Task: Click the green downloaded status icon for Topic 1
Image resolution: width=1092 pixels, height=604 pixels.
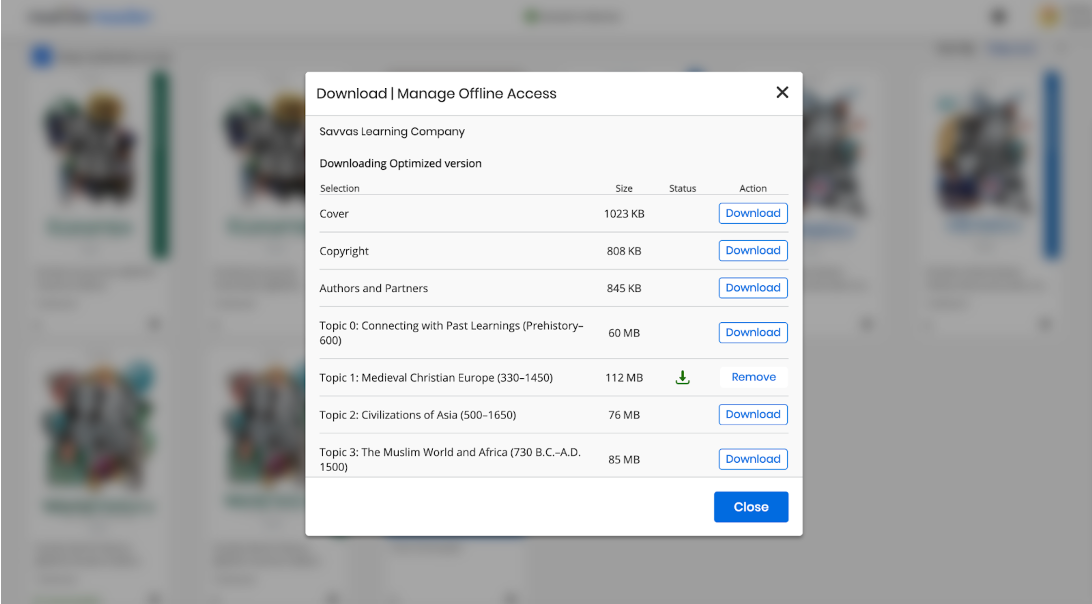Action: pyautogui.click(x=683, y=378)
